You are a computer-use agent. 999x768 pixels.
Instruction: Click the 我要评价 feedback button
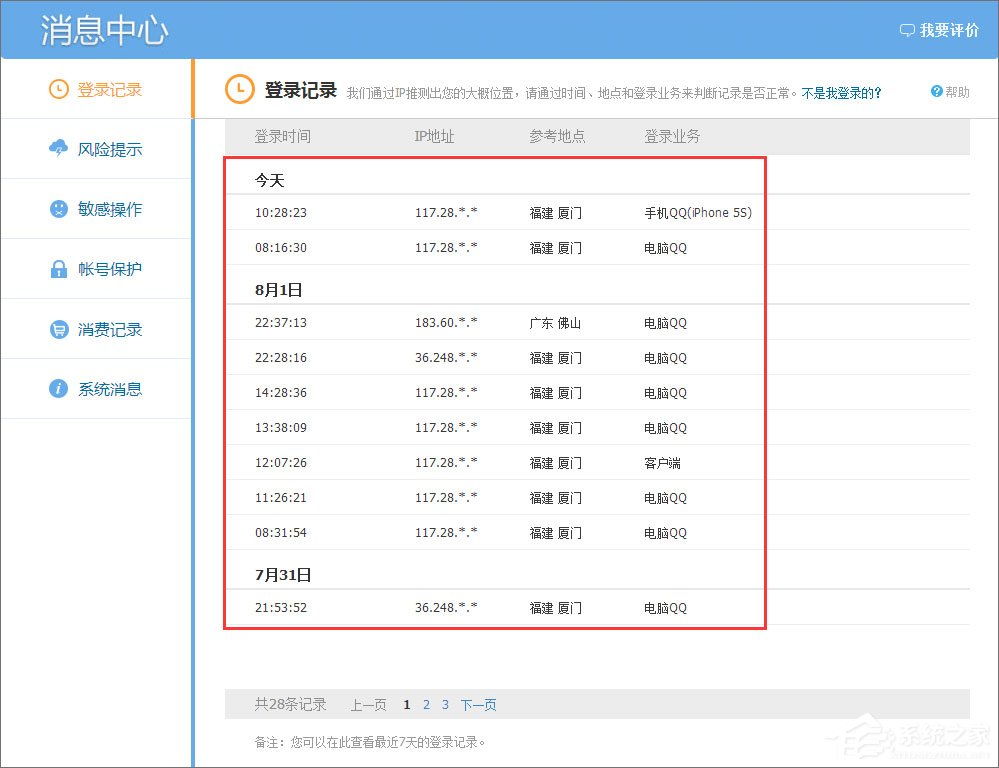(x=942, y=29)
